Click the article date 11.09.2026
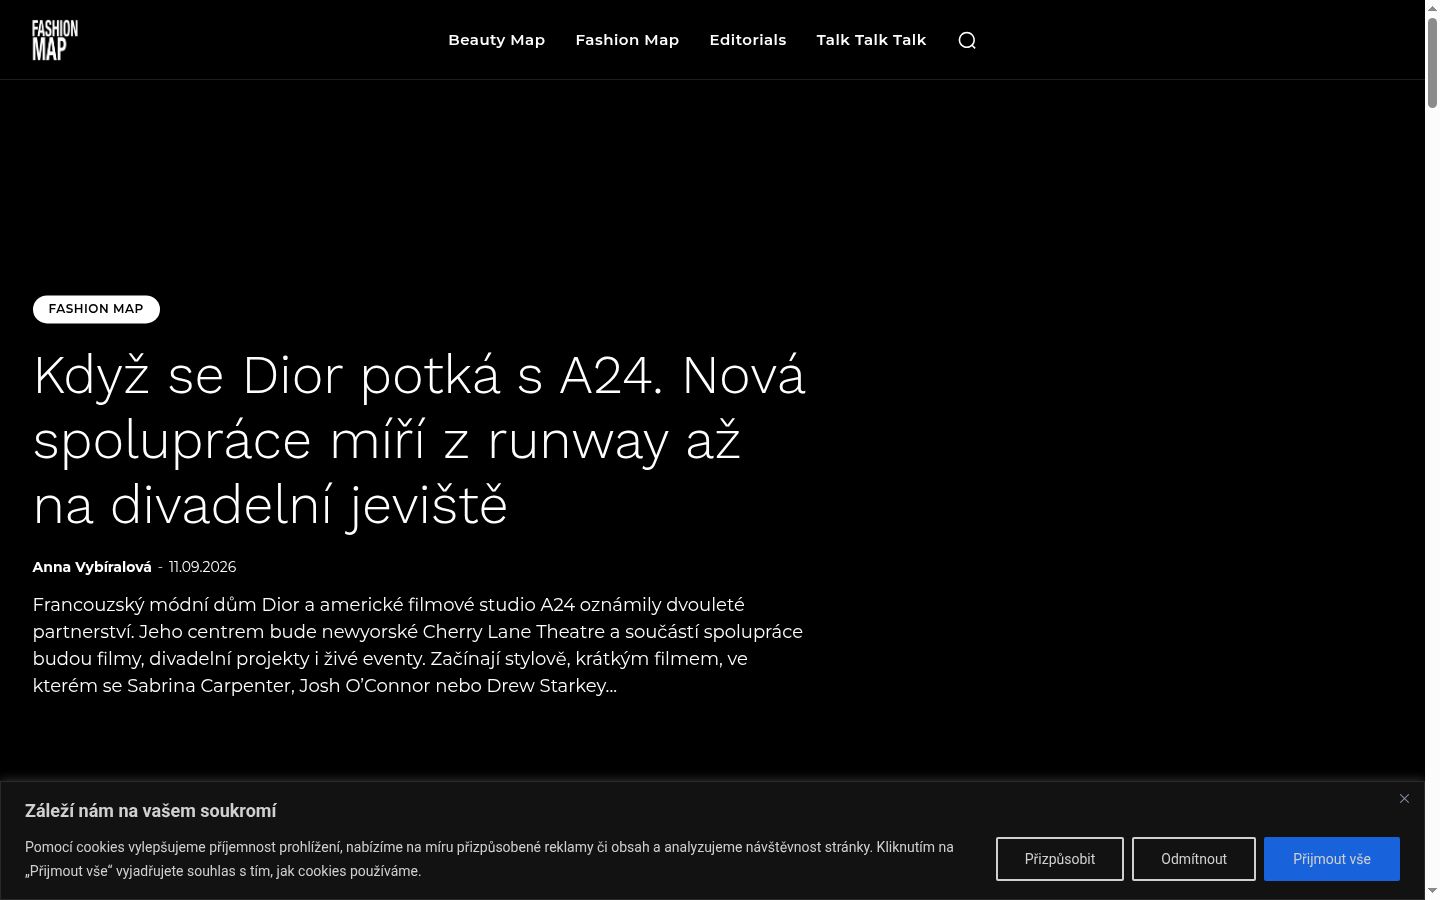 point(202,567)
